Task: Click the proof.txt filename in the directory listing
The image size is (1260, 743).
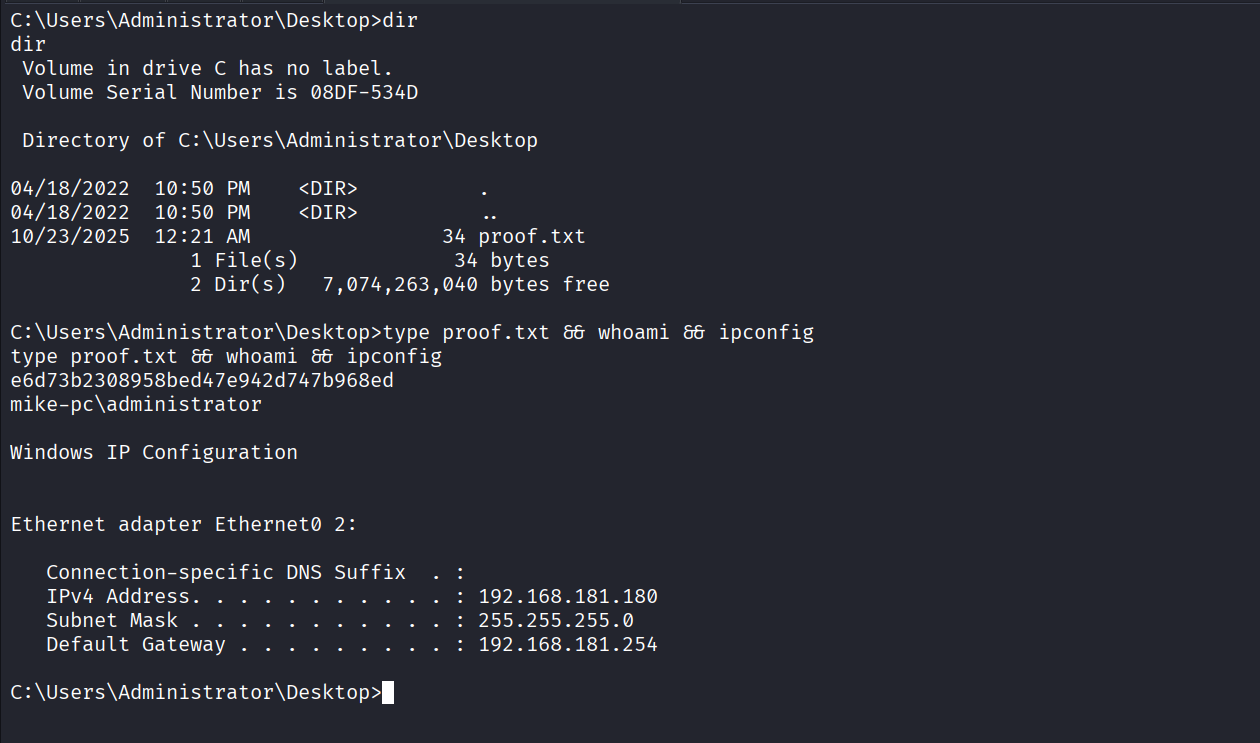Action: 531,237
